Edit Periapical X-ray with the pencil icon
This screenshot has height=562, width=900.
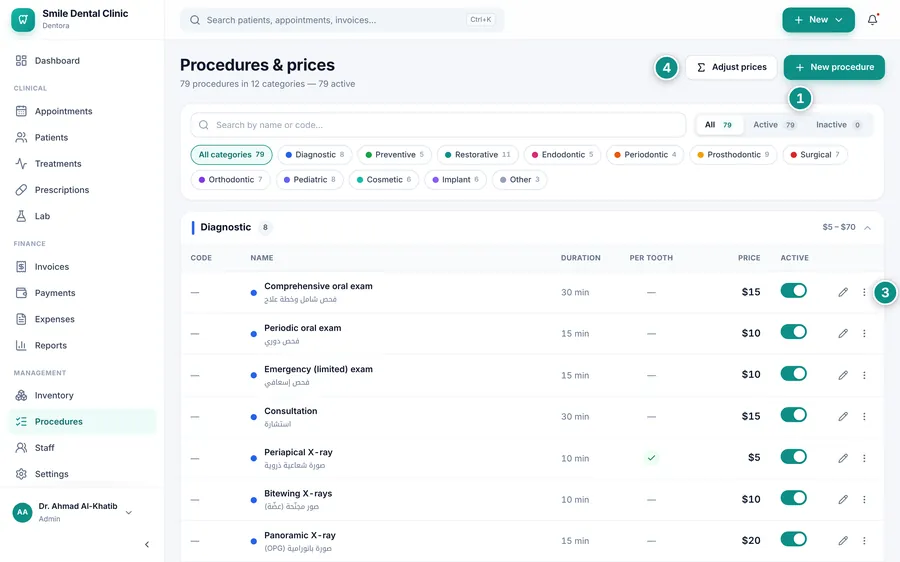click(843, 458)
